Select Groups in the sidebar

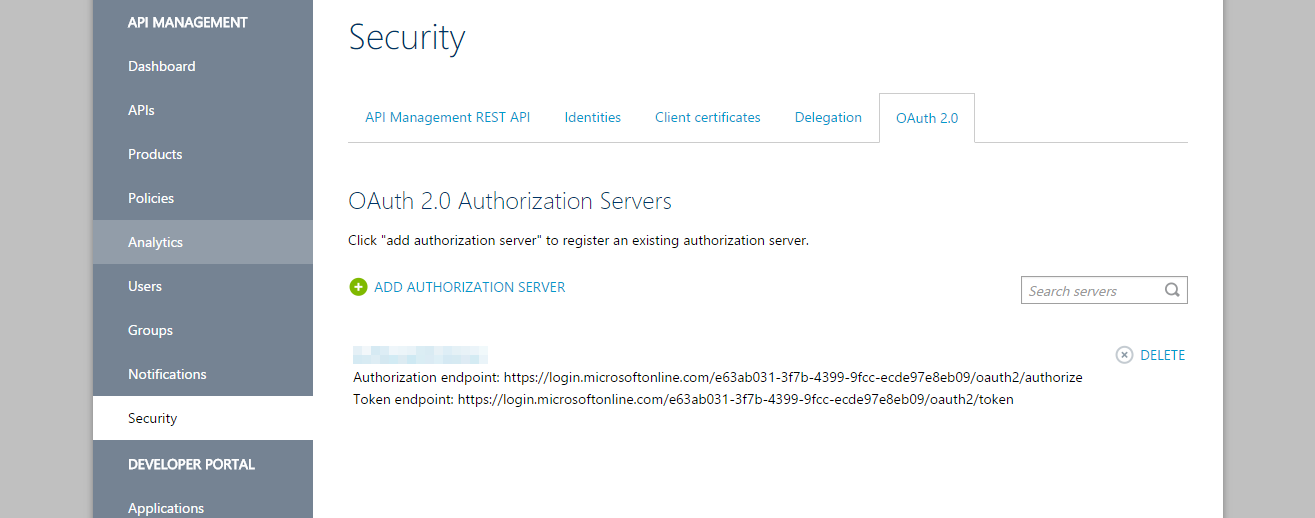click(x=150, y=330)
